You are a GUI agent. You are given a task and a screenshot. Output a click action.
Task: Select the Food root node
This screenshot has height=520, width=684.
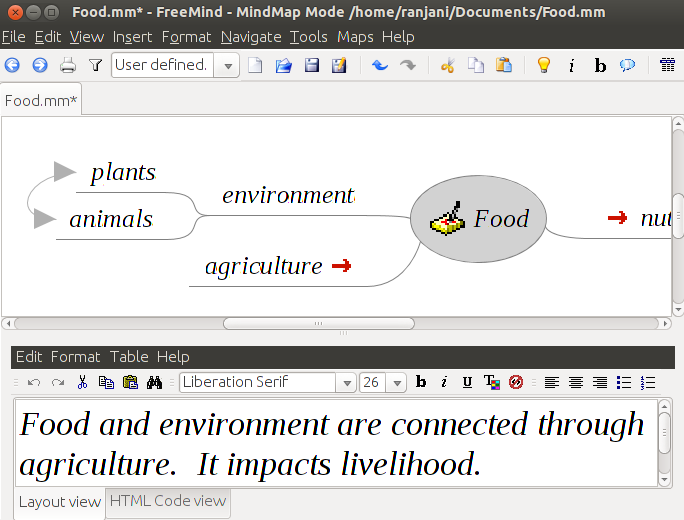(478, 219)
